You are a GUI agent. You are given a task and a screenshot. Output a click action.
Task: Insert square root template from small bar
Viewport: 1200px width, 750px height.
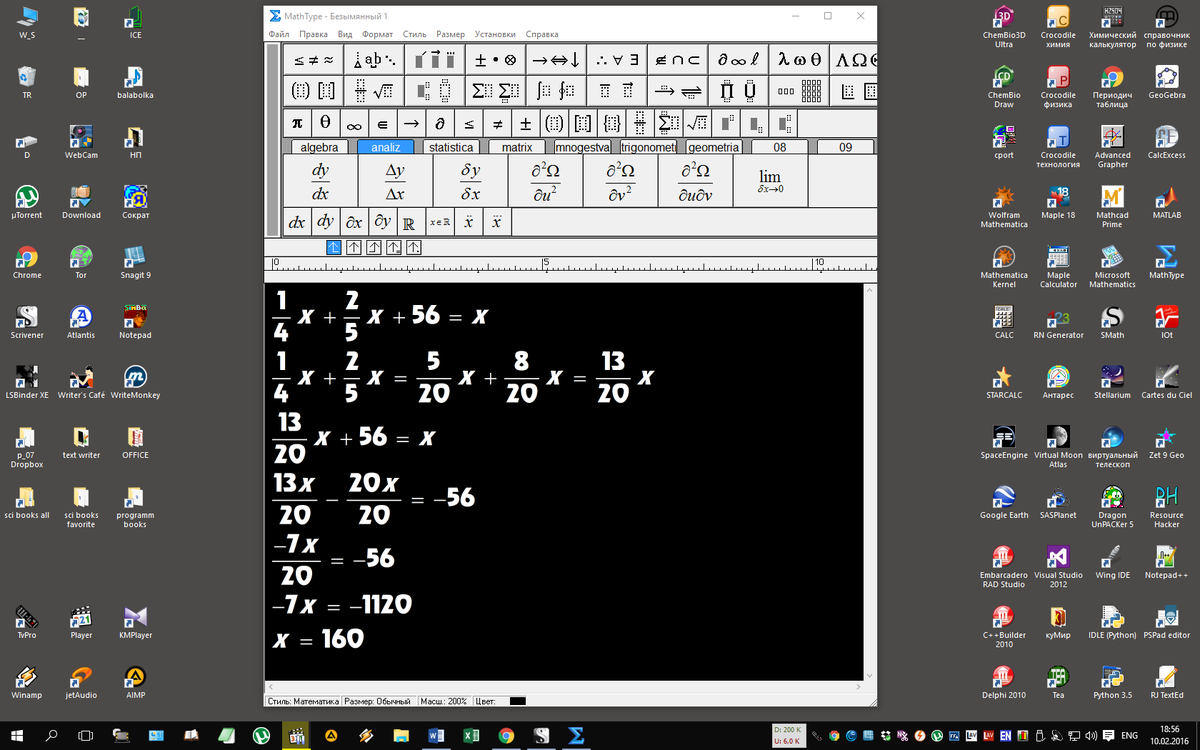click(698, 123)
